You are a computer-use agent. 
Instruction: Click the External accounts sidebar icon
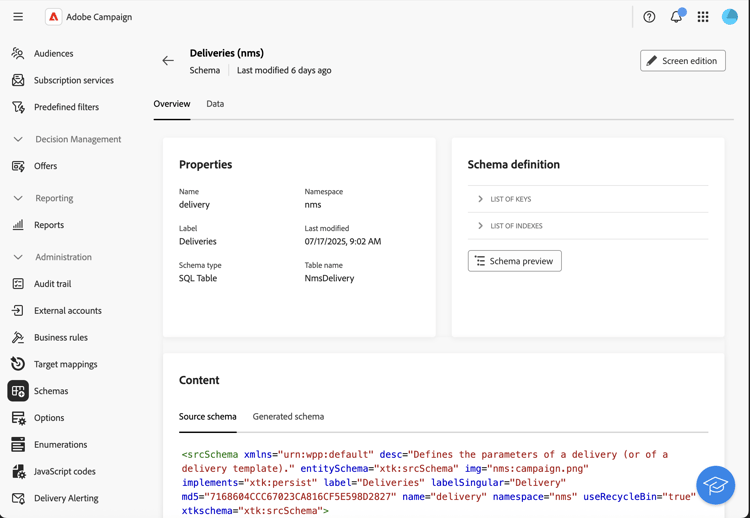pyautogui.click(x=18, y=310)
